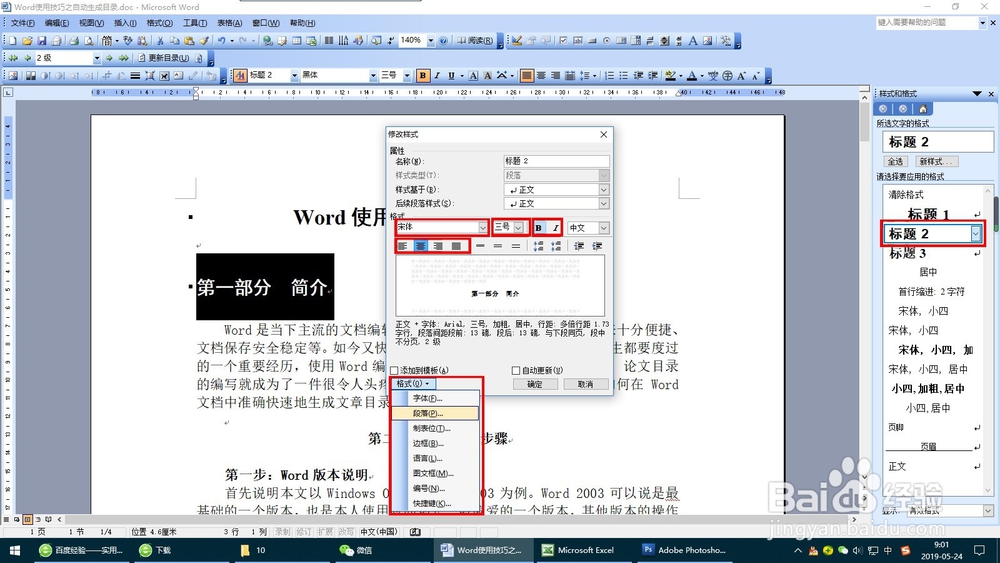1000x563 pixels.
Task: Open the 样式基于 dropdown in dialog
Action: tap(603, 190)
